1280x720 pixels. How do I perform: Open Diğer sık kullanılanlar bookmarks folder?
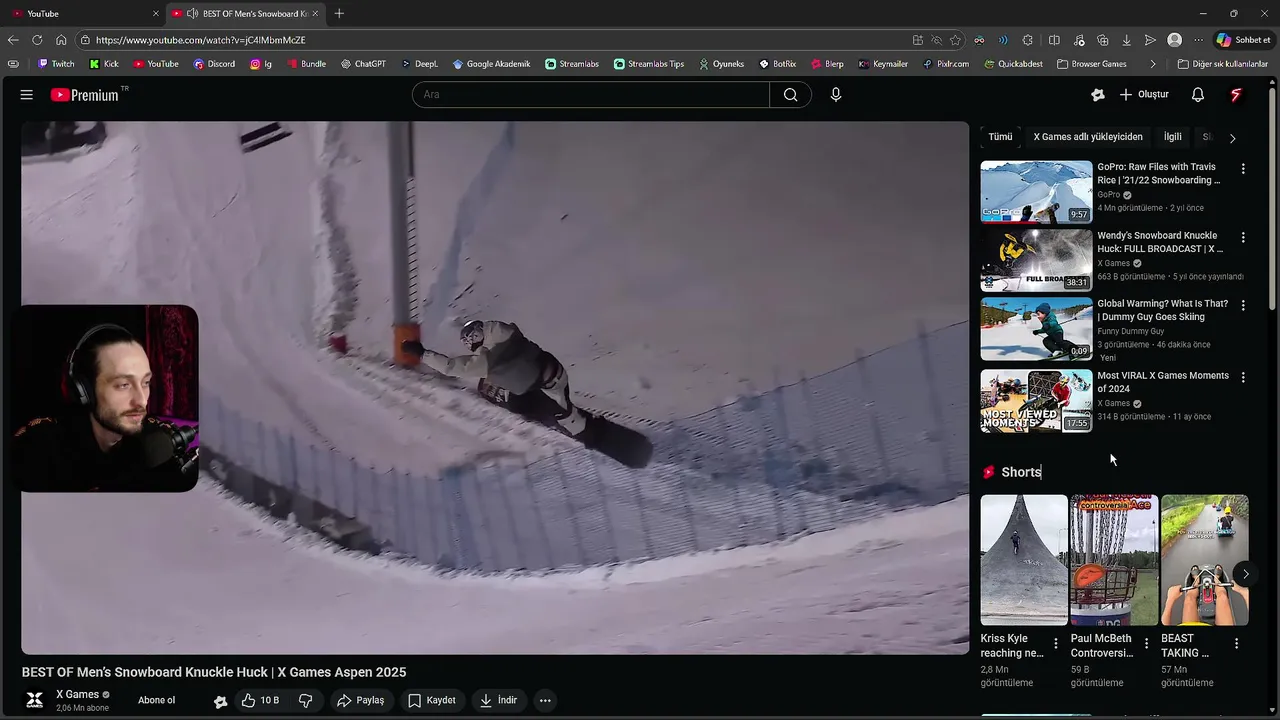(x=1222, y=64)
